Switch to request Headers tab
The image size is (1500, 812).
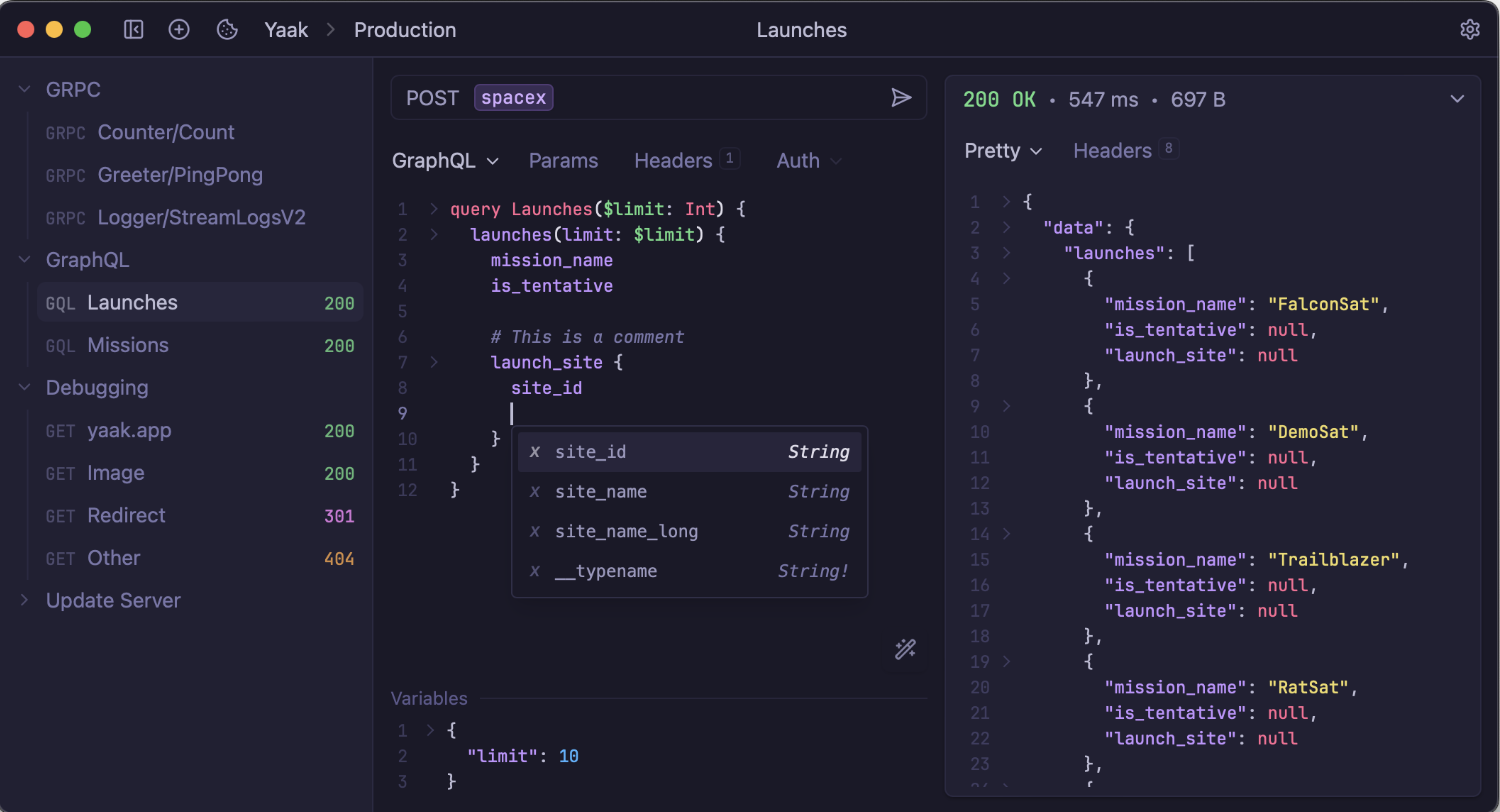pos(686,161)
